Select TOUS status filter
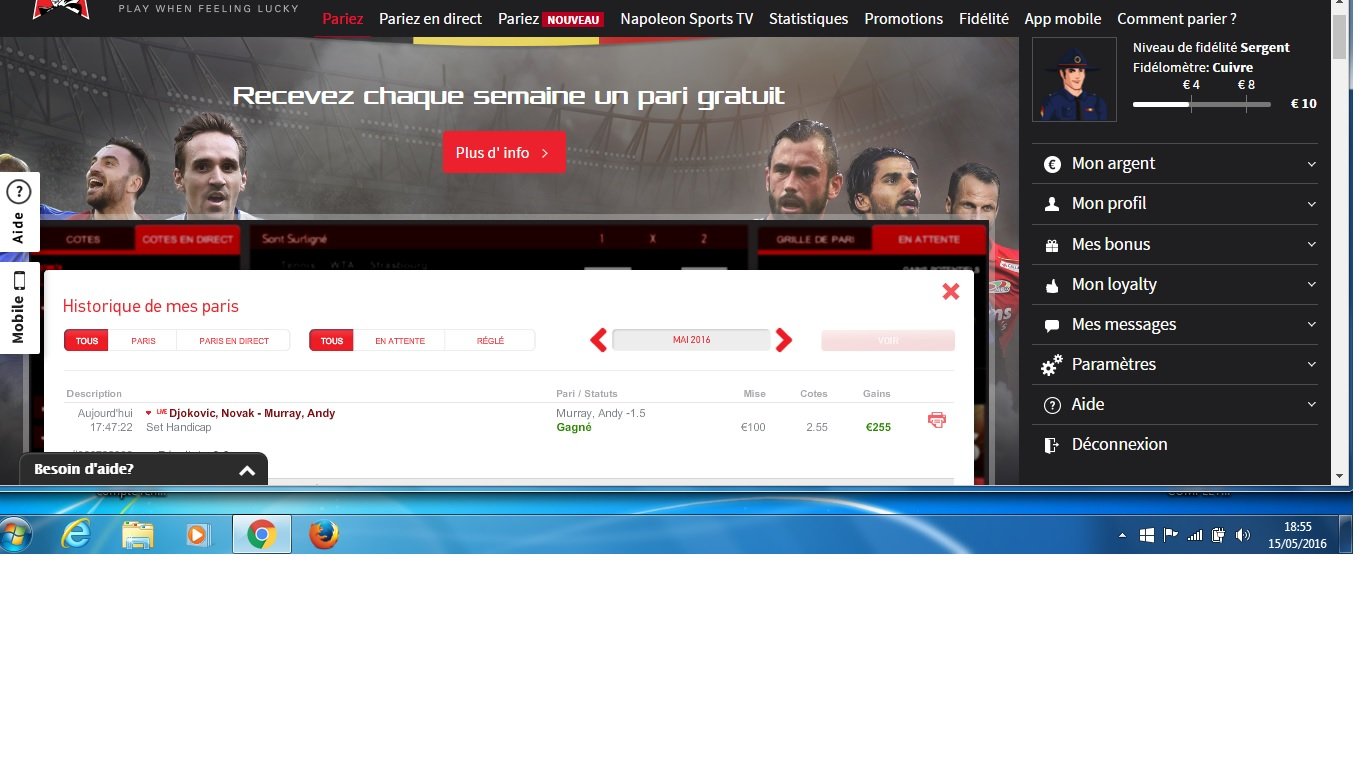Viewport: 1366px width, 768px height. [332, 341]
